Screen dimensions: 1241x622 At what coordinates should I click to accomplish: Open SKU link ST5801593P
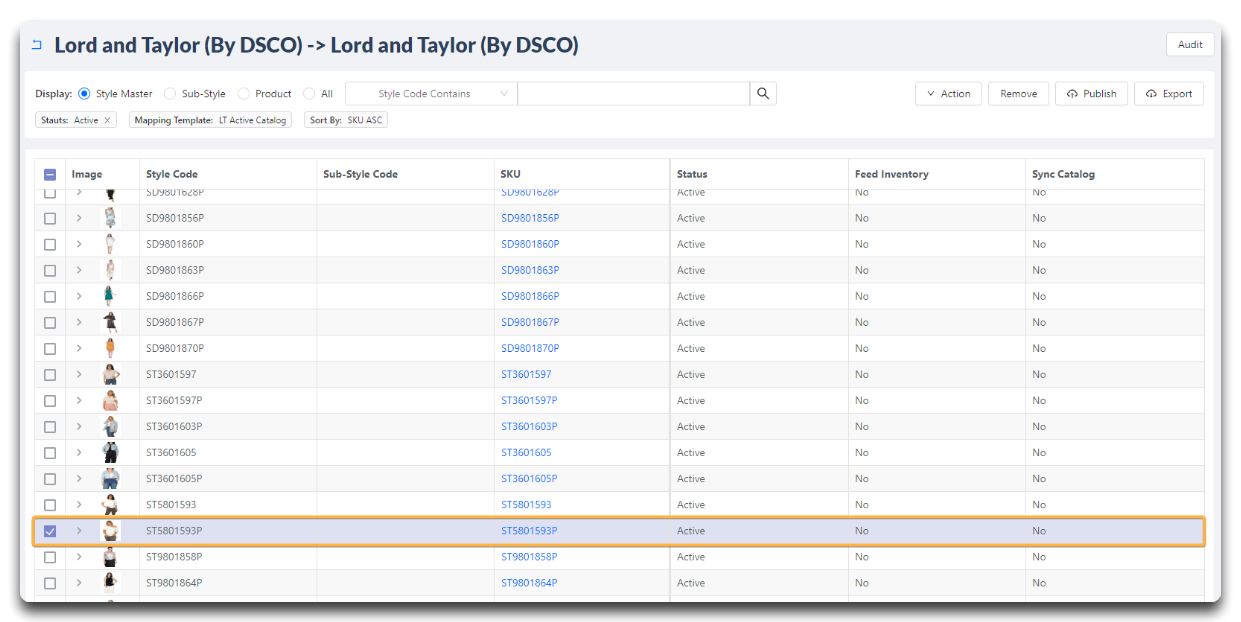[529, 531]
